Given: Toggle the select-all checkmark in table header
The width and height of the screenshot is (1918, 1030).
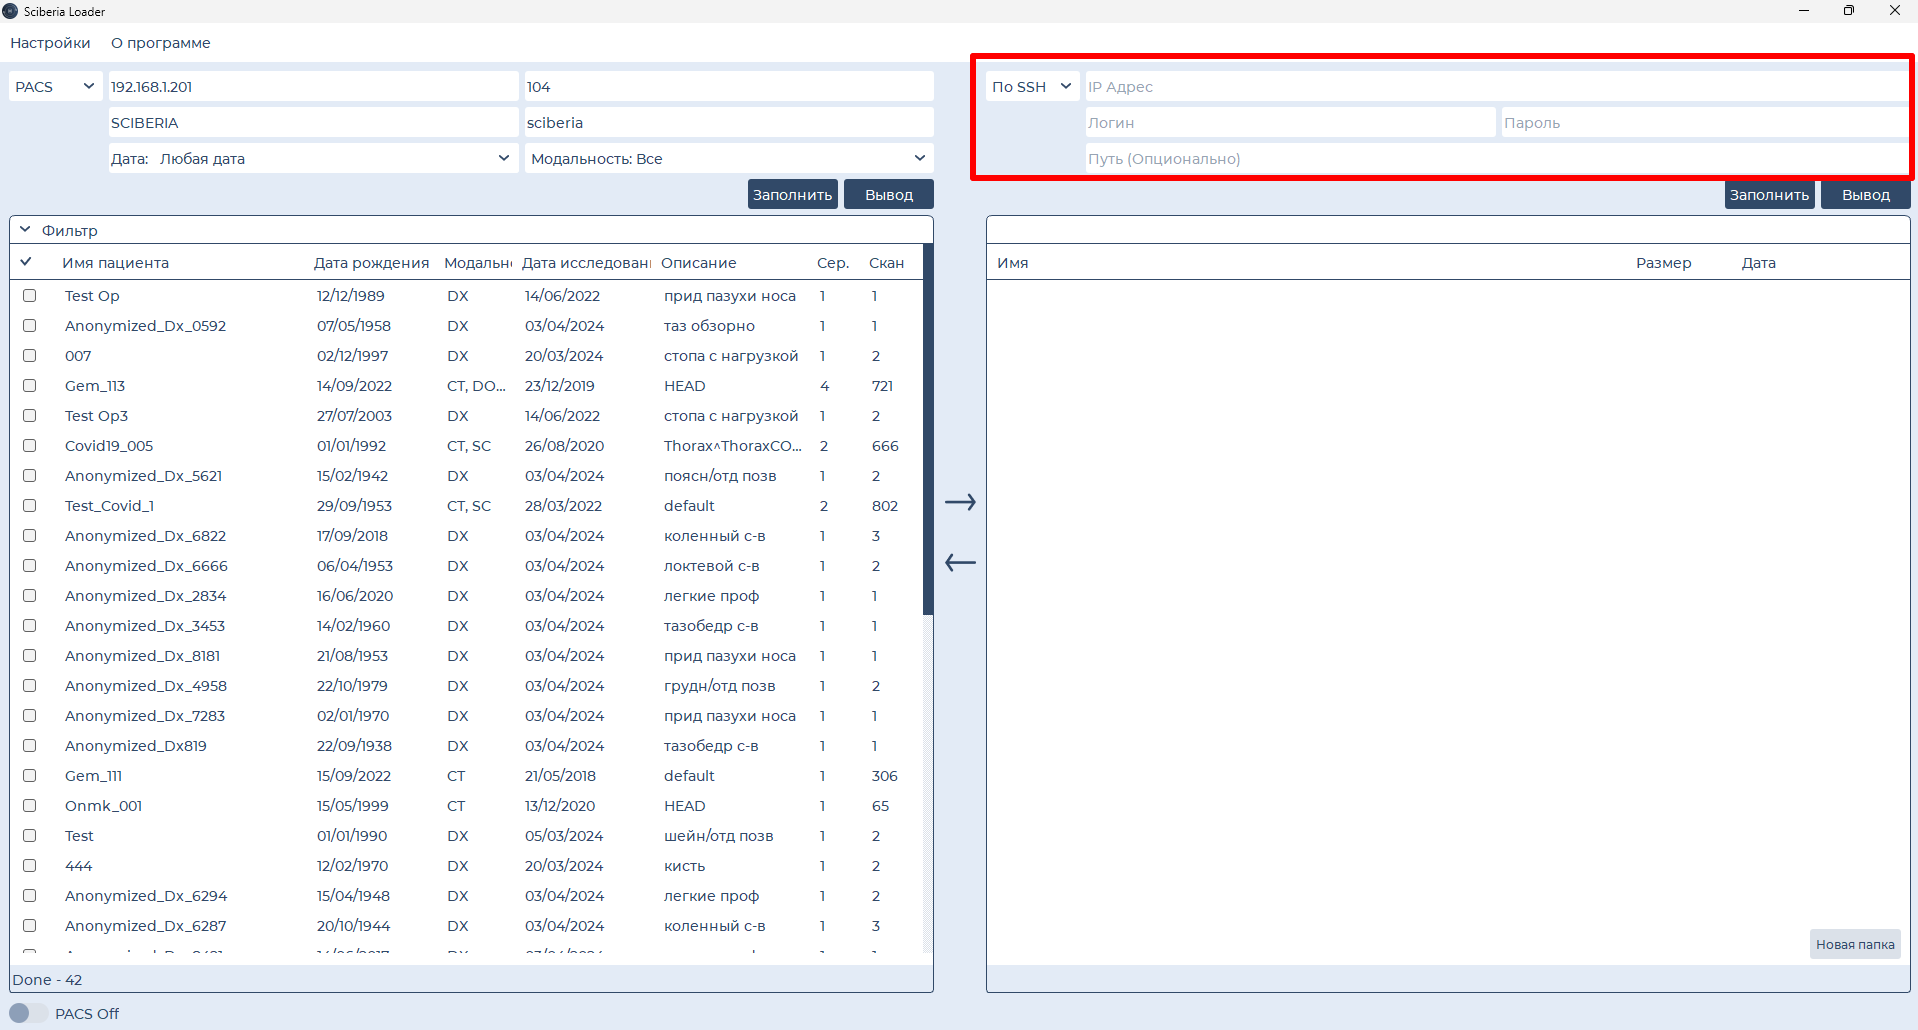Looking at the screenshot, I should coord(26,262).
